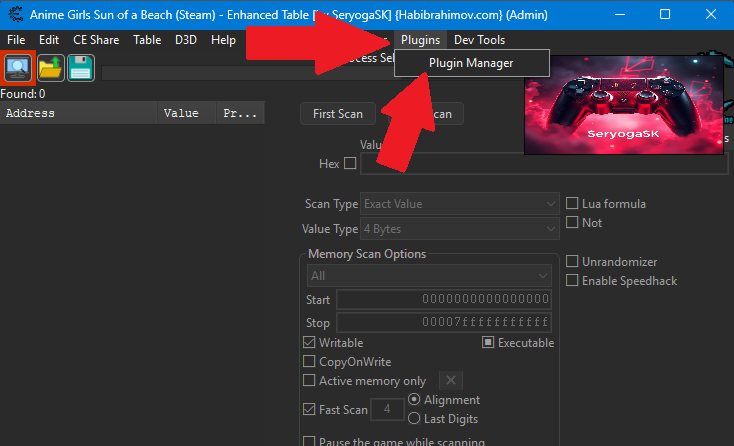734x446 pixels.
Task: Toggle the Not checkbox
Action: tap(572, 222)
